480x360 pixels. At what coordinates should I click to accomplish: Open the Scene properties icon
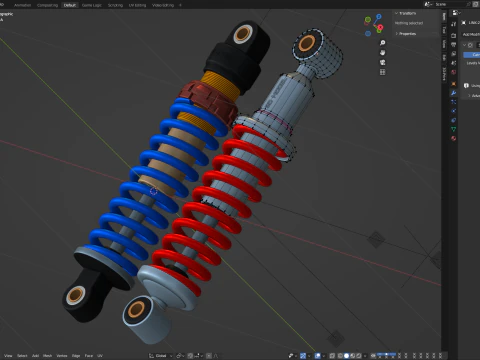coord(453,63)
